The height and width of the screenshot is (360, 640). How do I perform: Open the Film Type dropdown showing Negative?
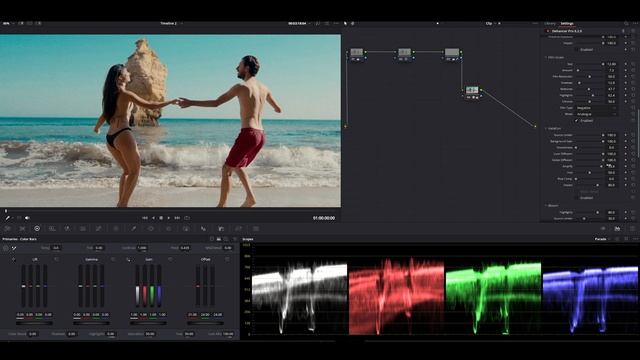pos(596,108)
